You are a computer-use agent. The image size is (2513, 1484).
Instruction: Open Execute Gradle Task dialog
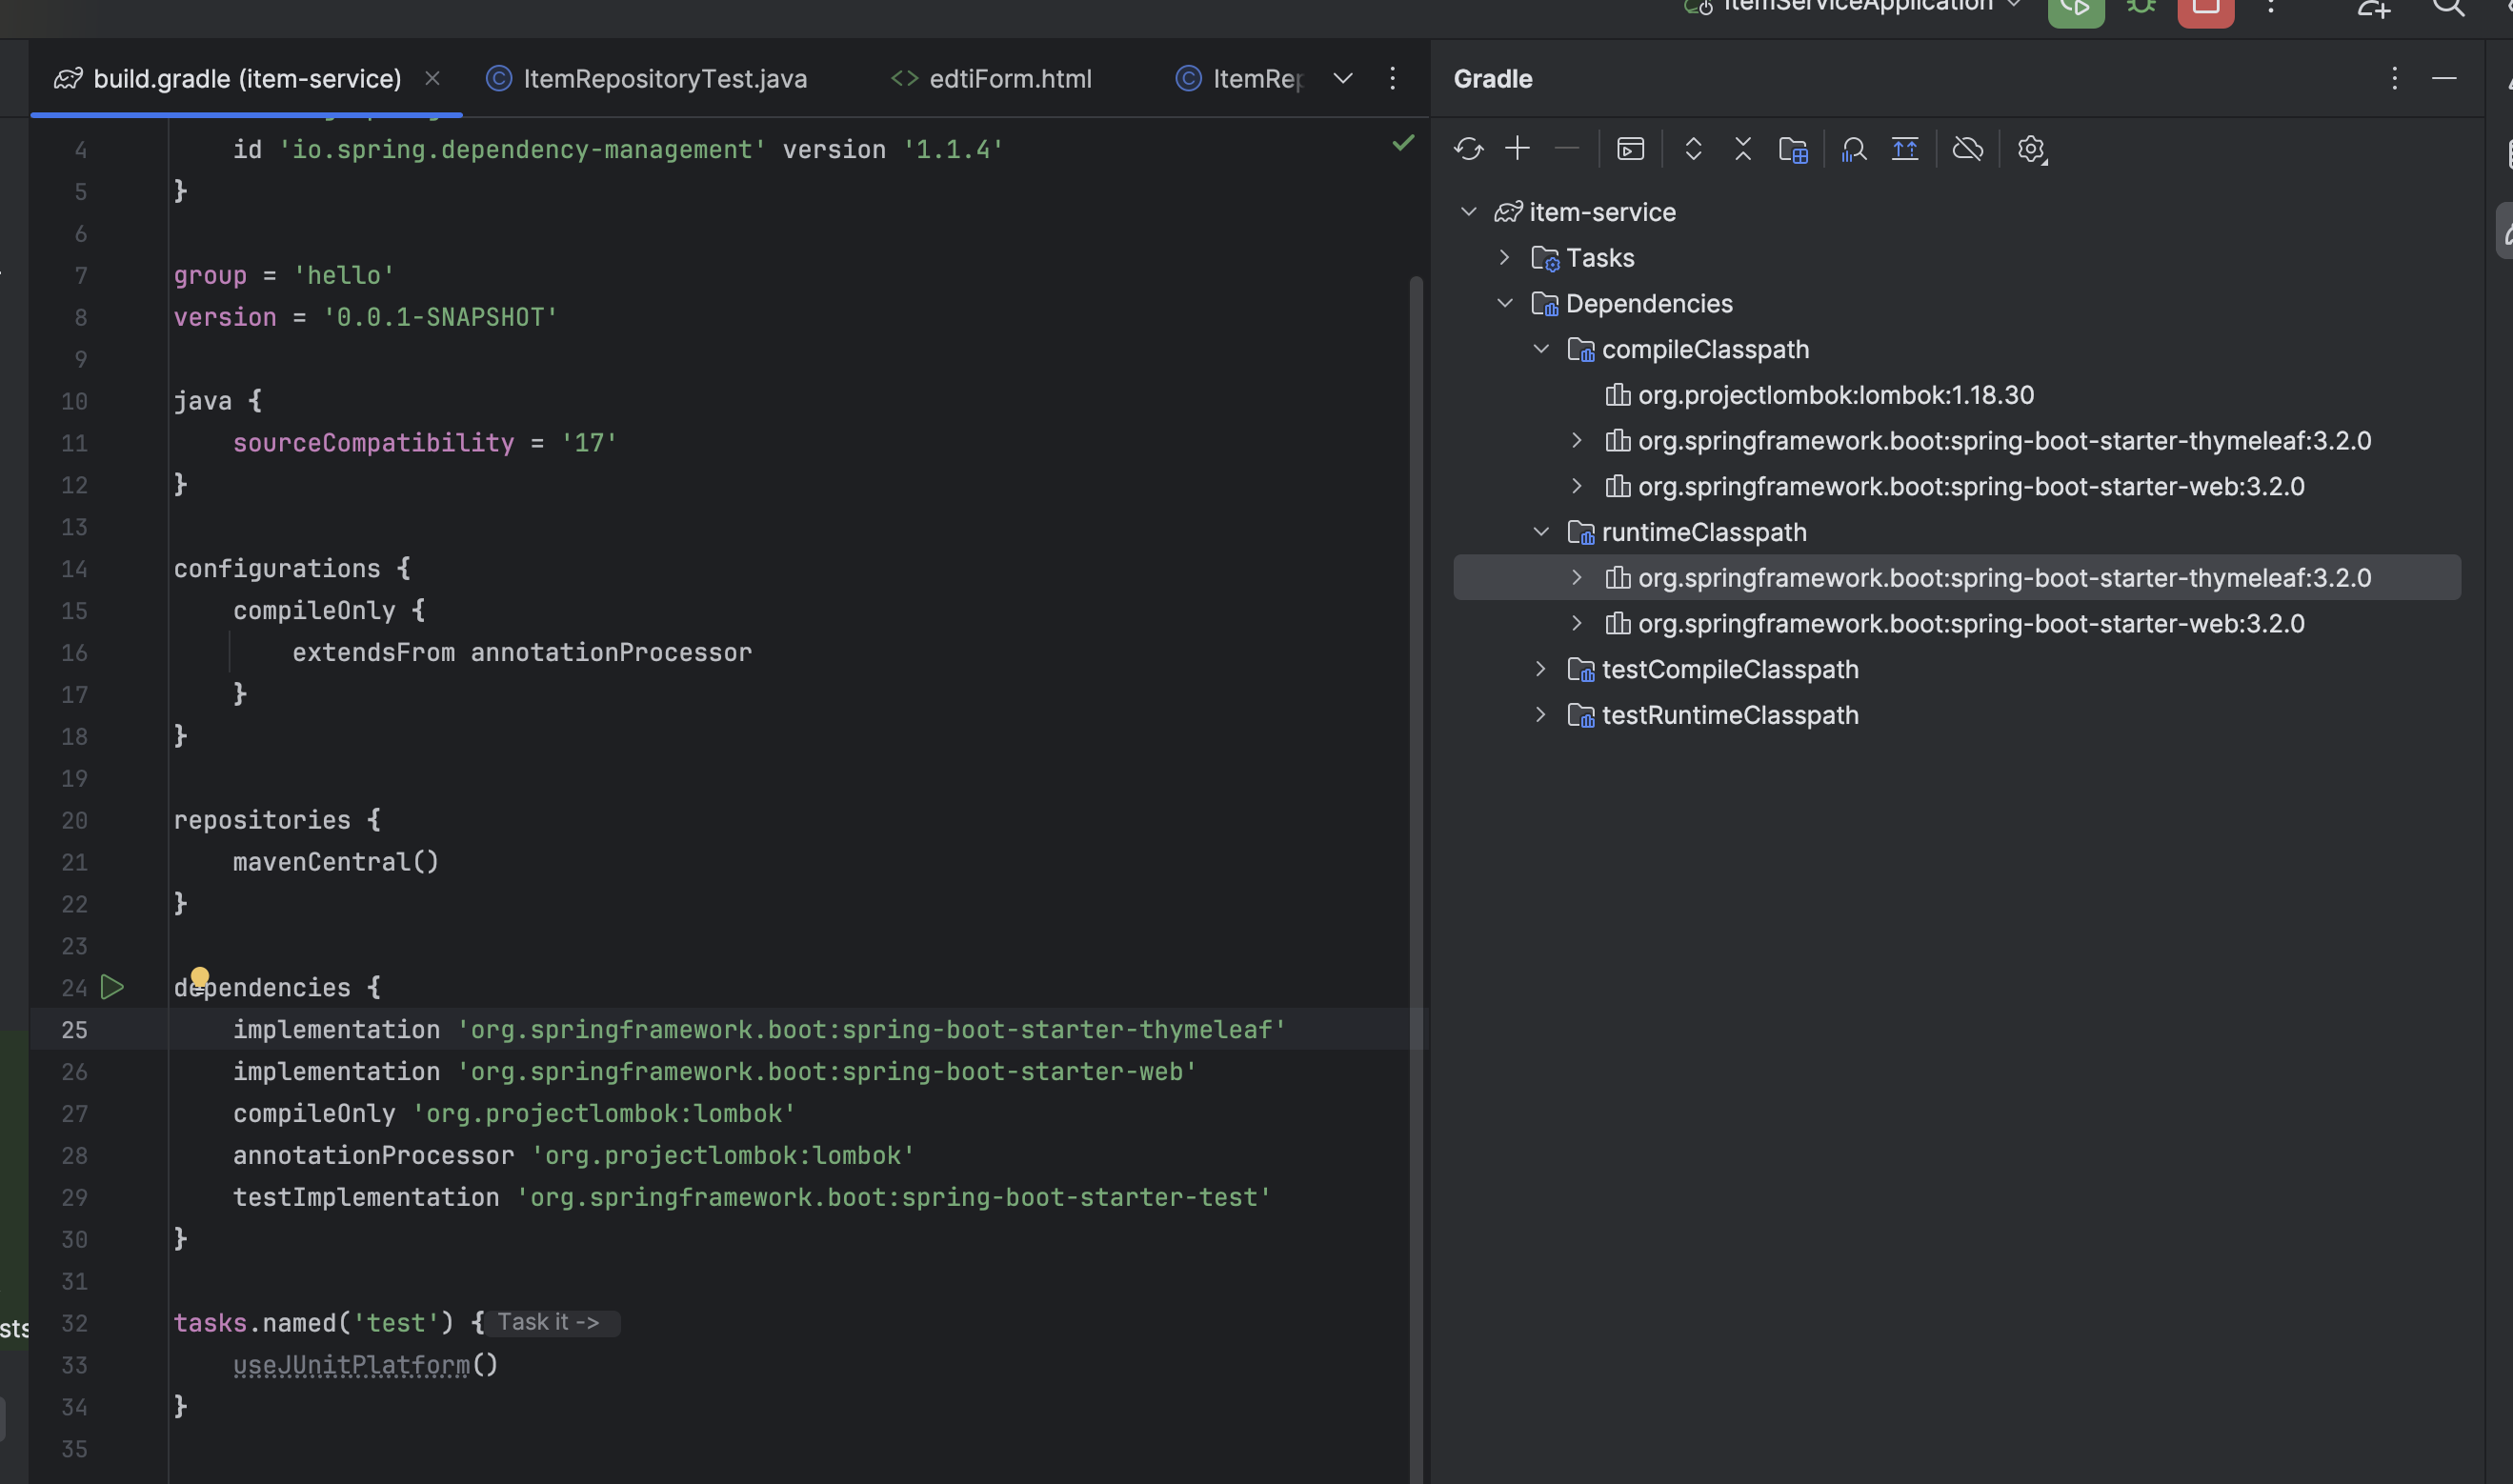pos(1630,149)
